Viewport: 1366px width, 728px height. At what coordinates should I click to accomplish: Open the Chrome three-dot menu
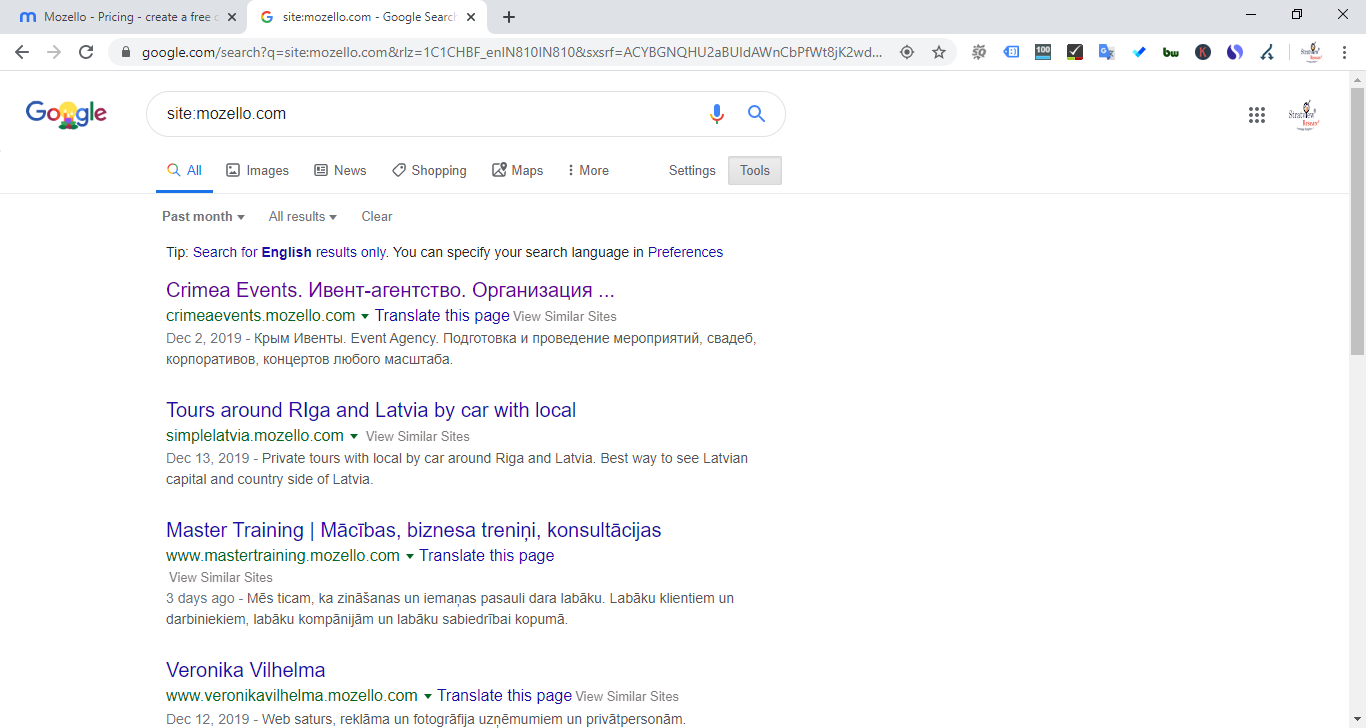pyautogui.click(x=1343, y=52)
